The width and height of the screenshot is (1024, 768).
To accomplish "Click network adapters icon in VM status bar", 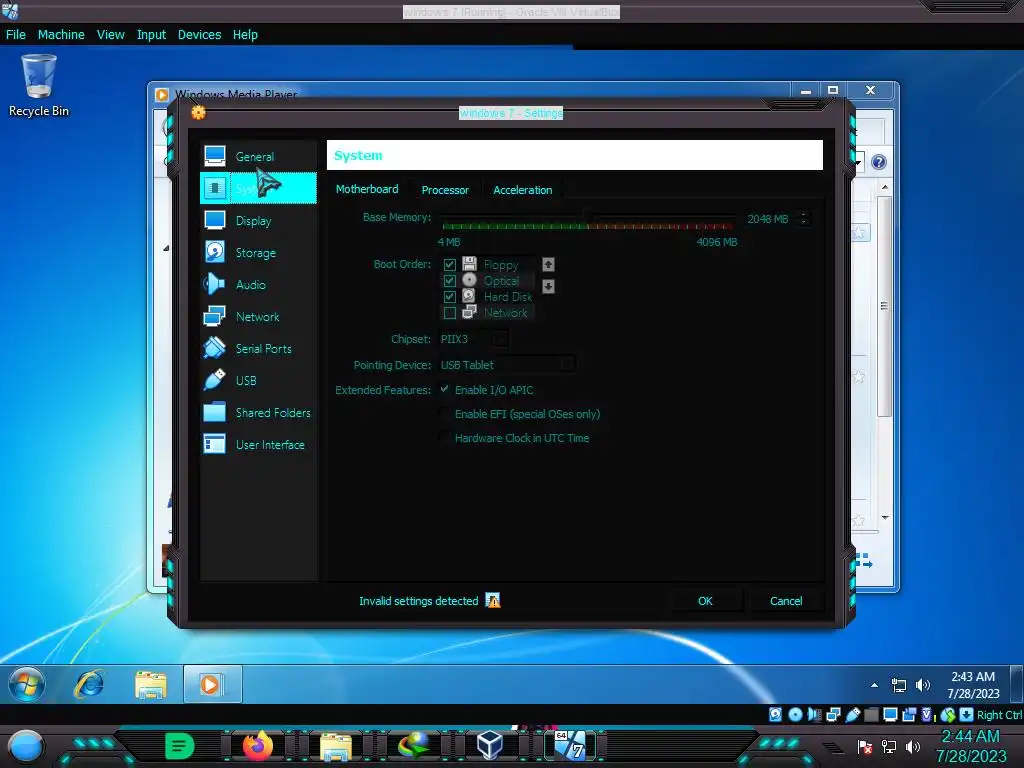I will pyautogui.click(x=833, y=714).
